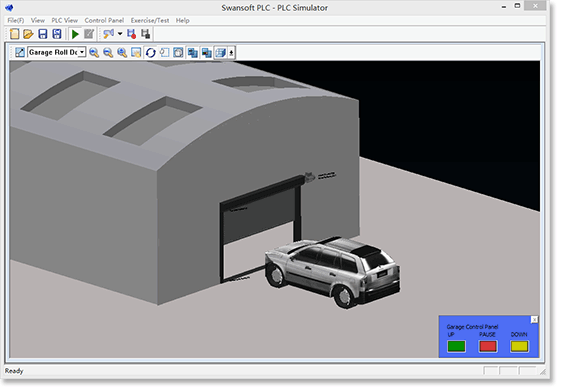Click the Save As icon
The image size is (564, 389).
(57, 34)
